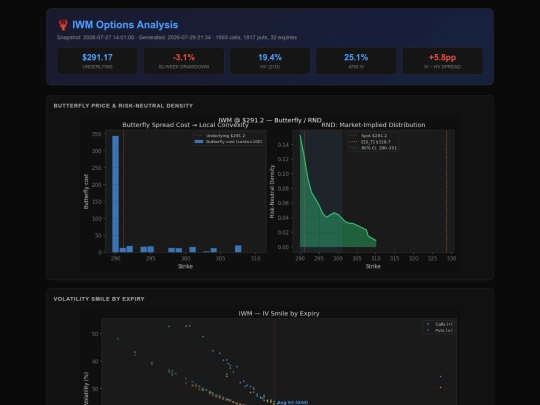Click the 310 tick on the butterfly x-axis
This screenshot has height=405, width=540.
point(256,259)
